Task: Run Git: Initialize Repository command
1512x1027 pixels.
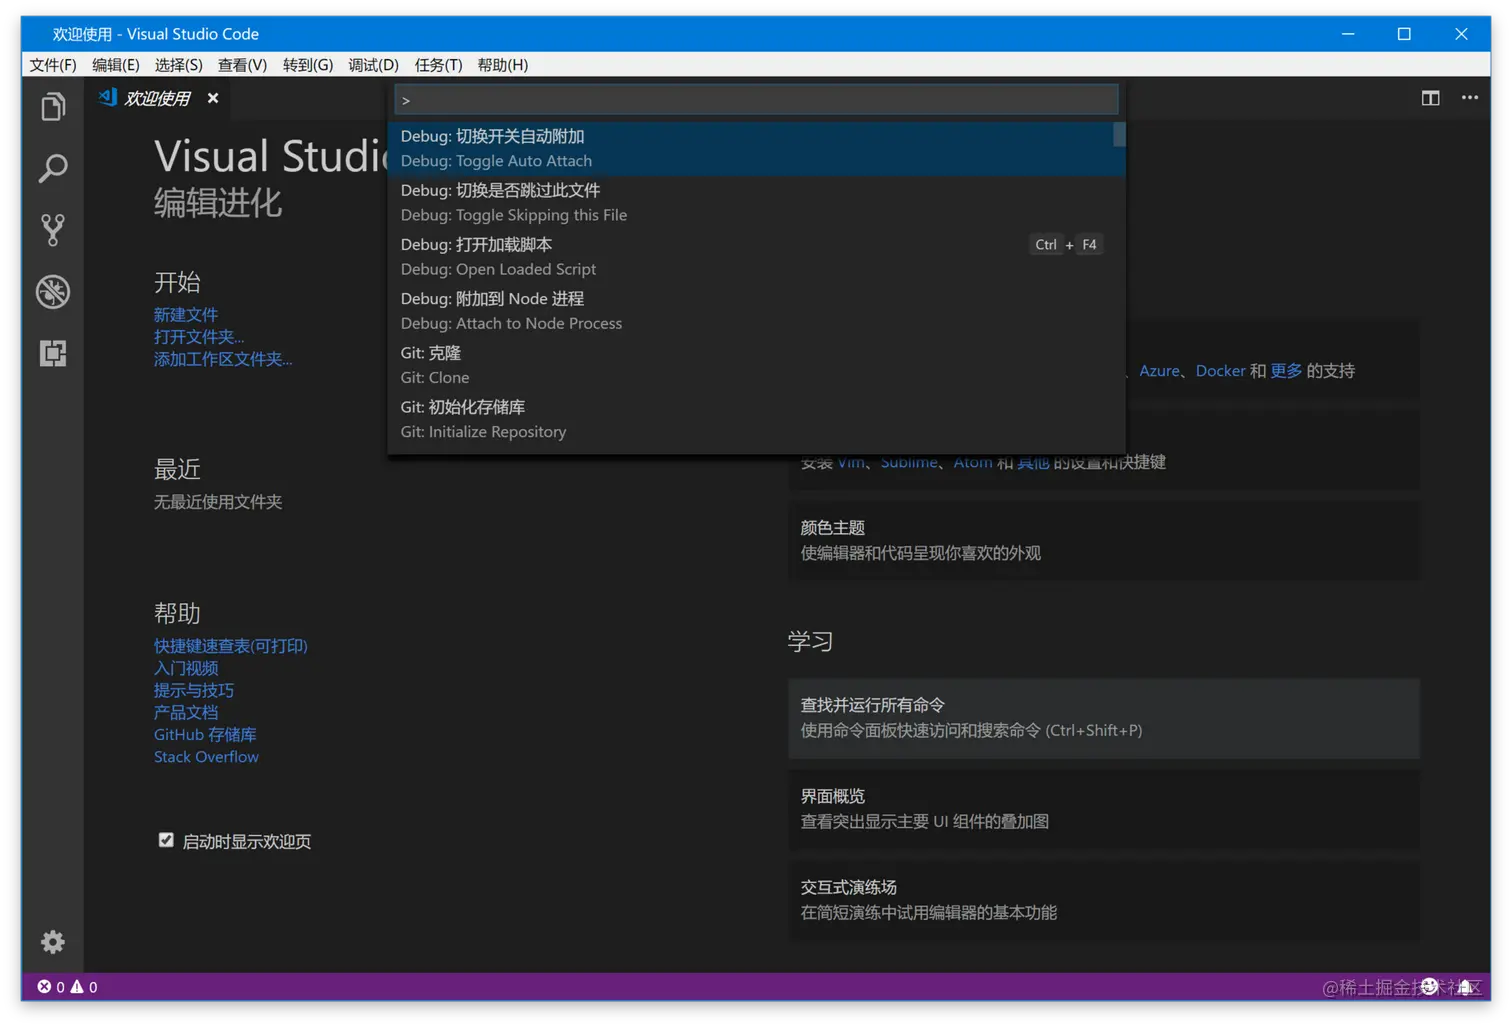Action: point(756,419)
